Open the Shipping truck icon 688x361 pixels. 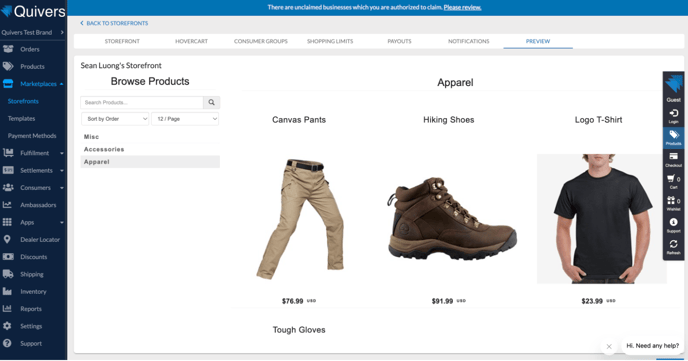(x=8, y=274)
